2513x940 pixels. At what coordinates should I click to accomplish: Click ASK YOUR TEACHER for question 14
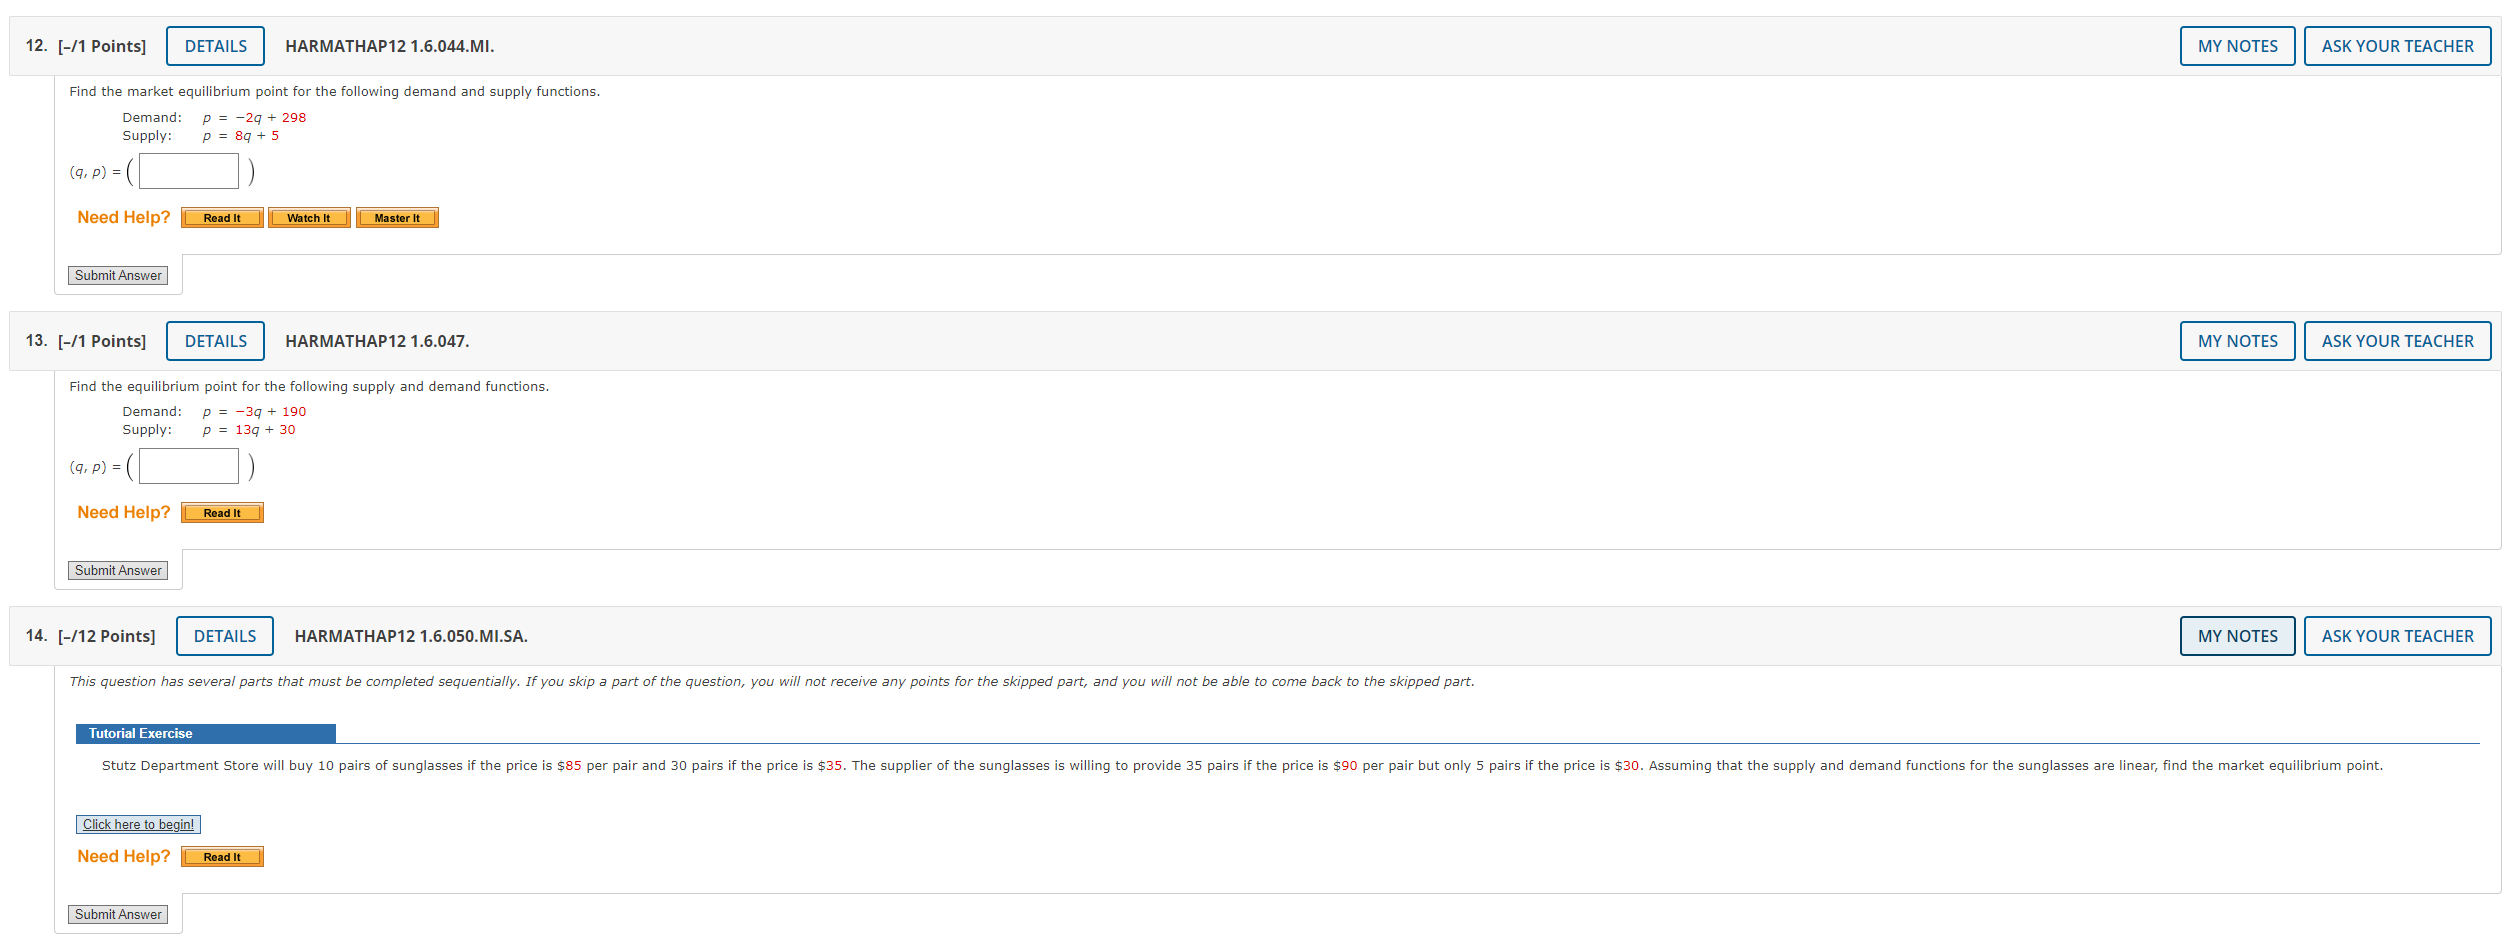coord(2397,636)
